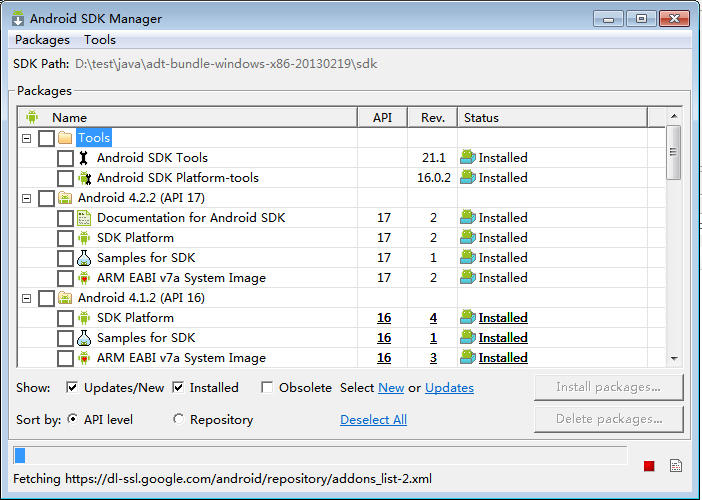Click the Android 4.1.2 folder icon
This screenshot has width=702, height=500.
click(x=65, y=298)
